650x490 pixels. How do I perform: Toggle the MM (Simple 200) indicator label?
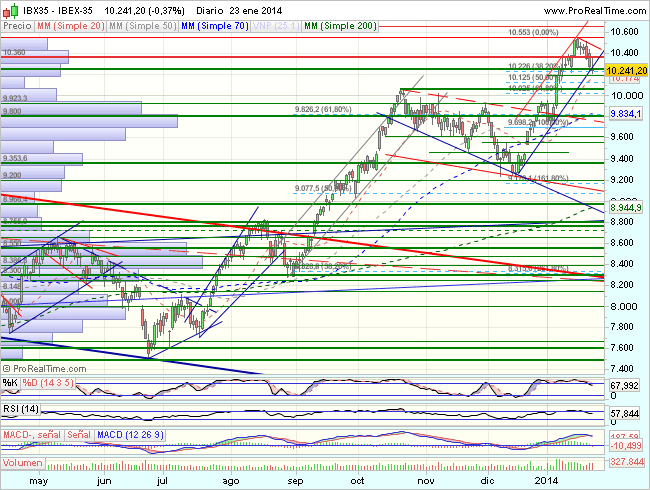340,26
